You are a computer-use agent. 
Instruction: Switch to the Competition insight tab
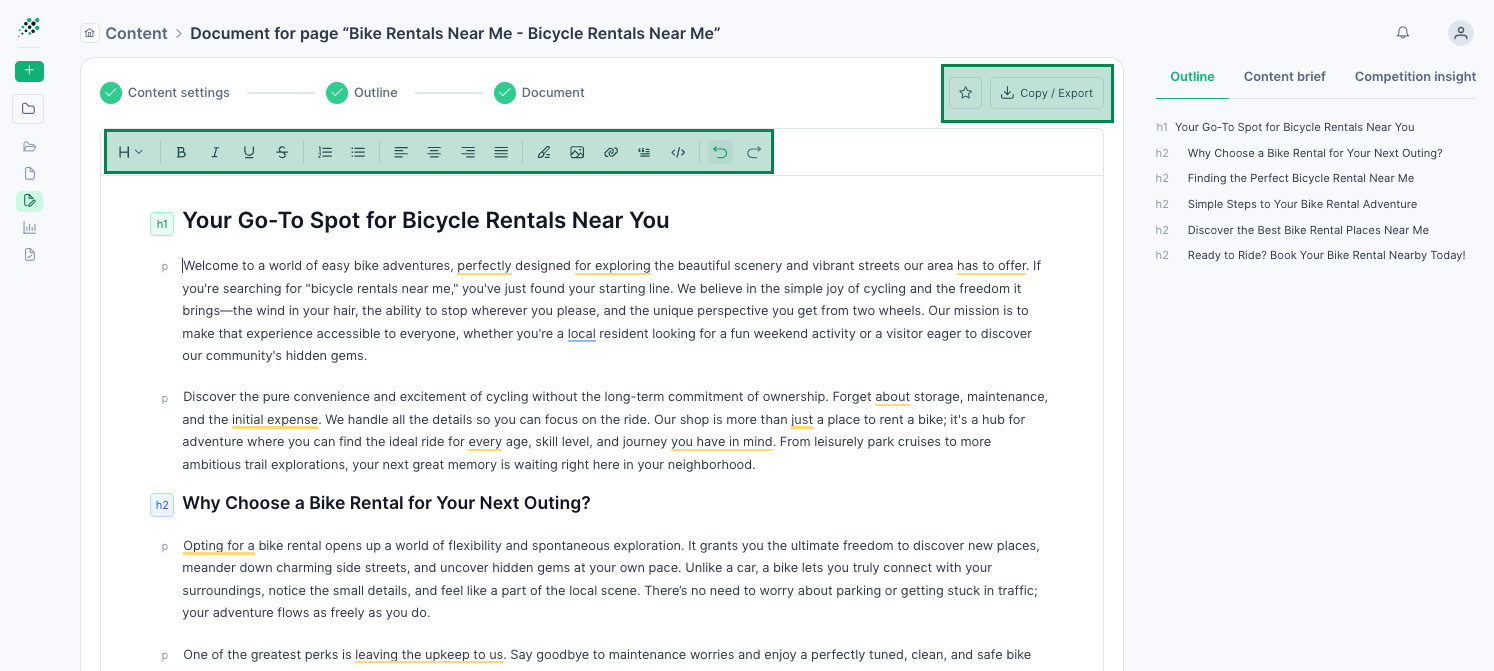click(x=1415, y=77)
